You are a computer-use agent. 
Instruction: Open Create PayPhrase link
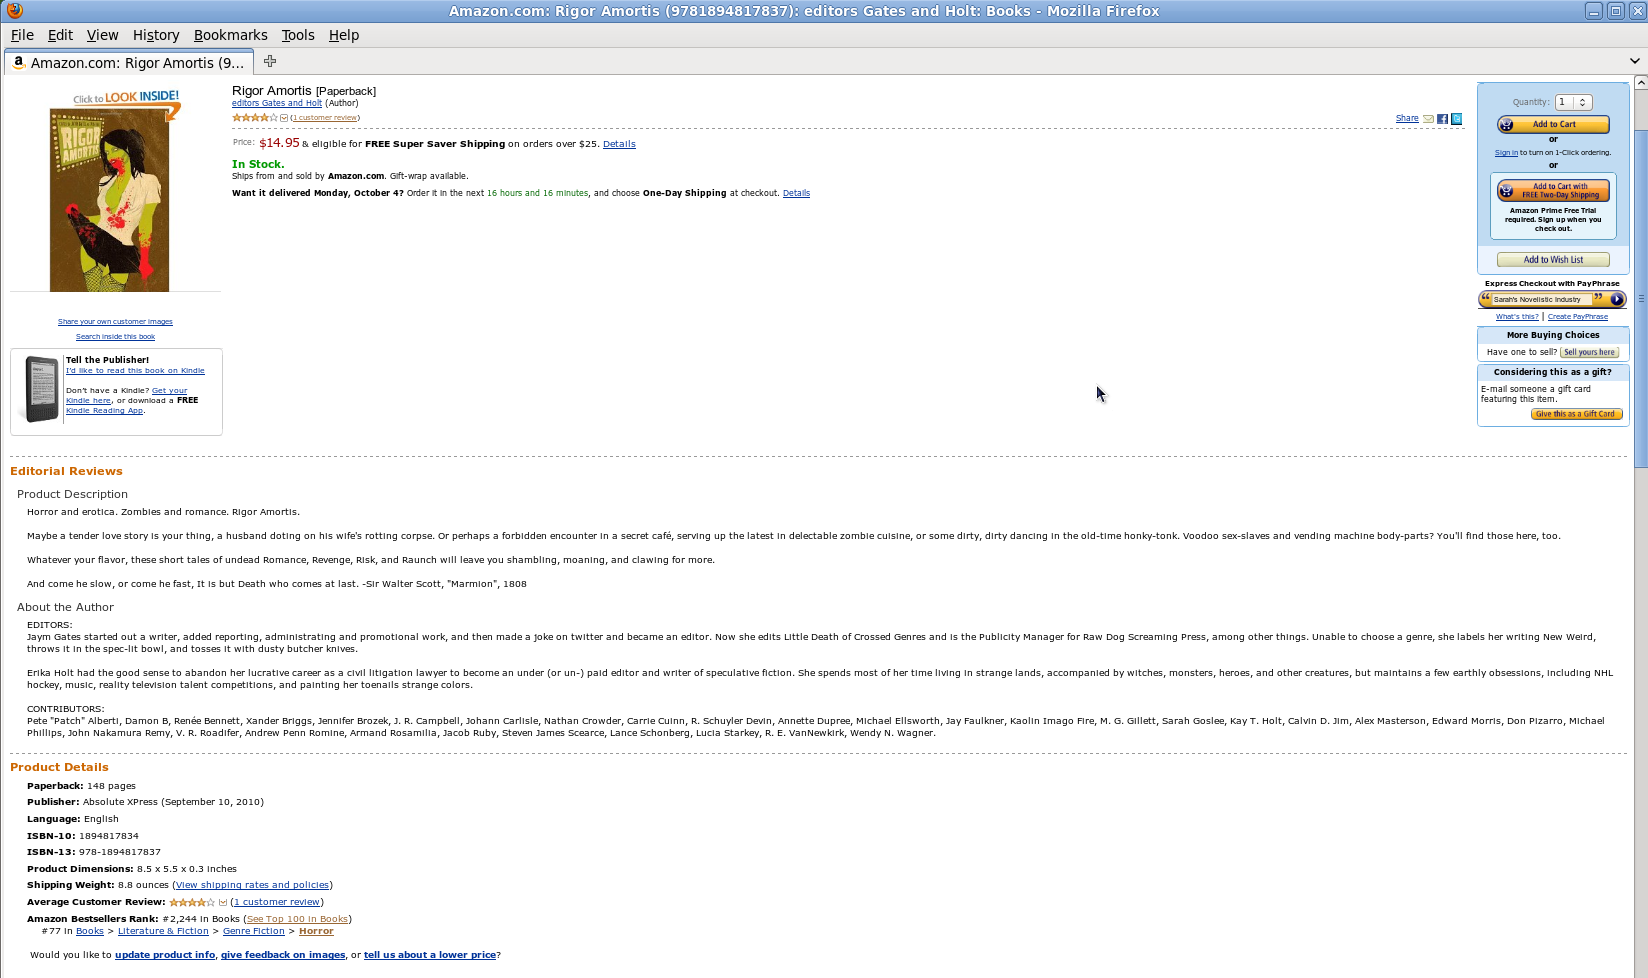pyautogui.click(x=1577, y=317)
